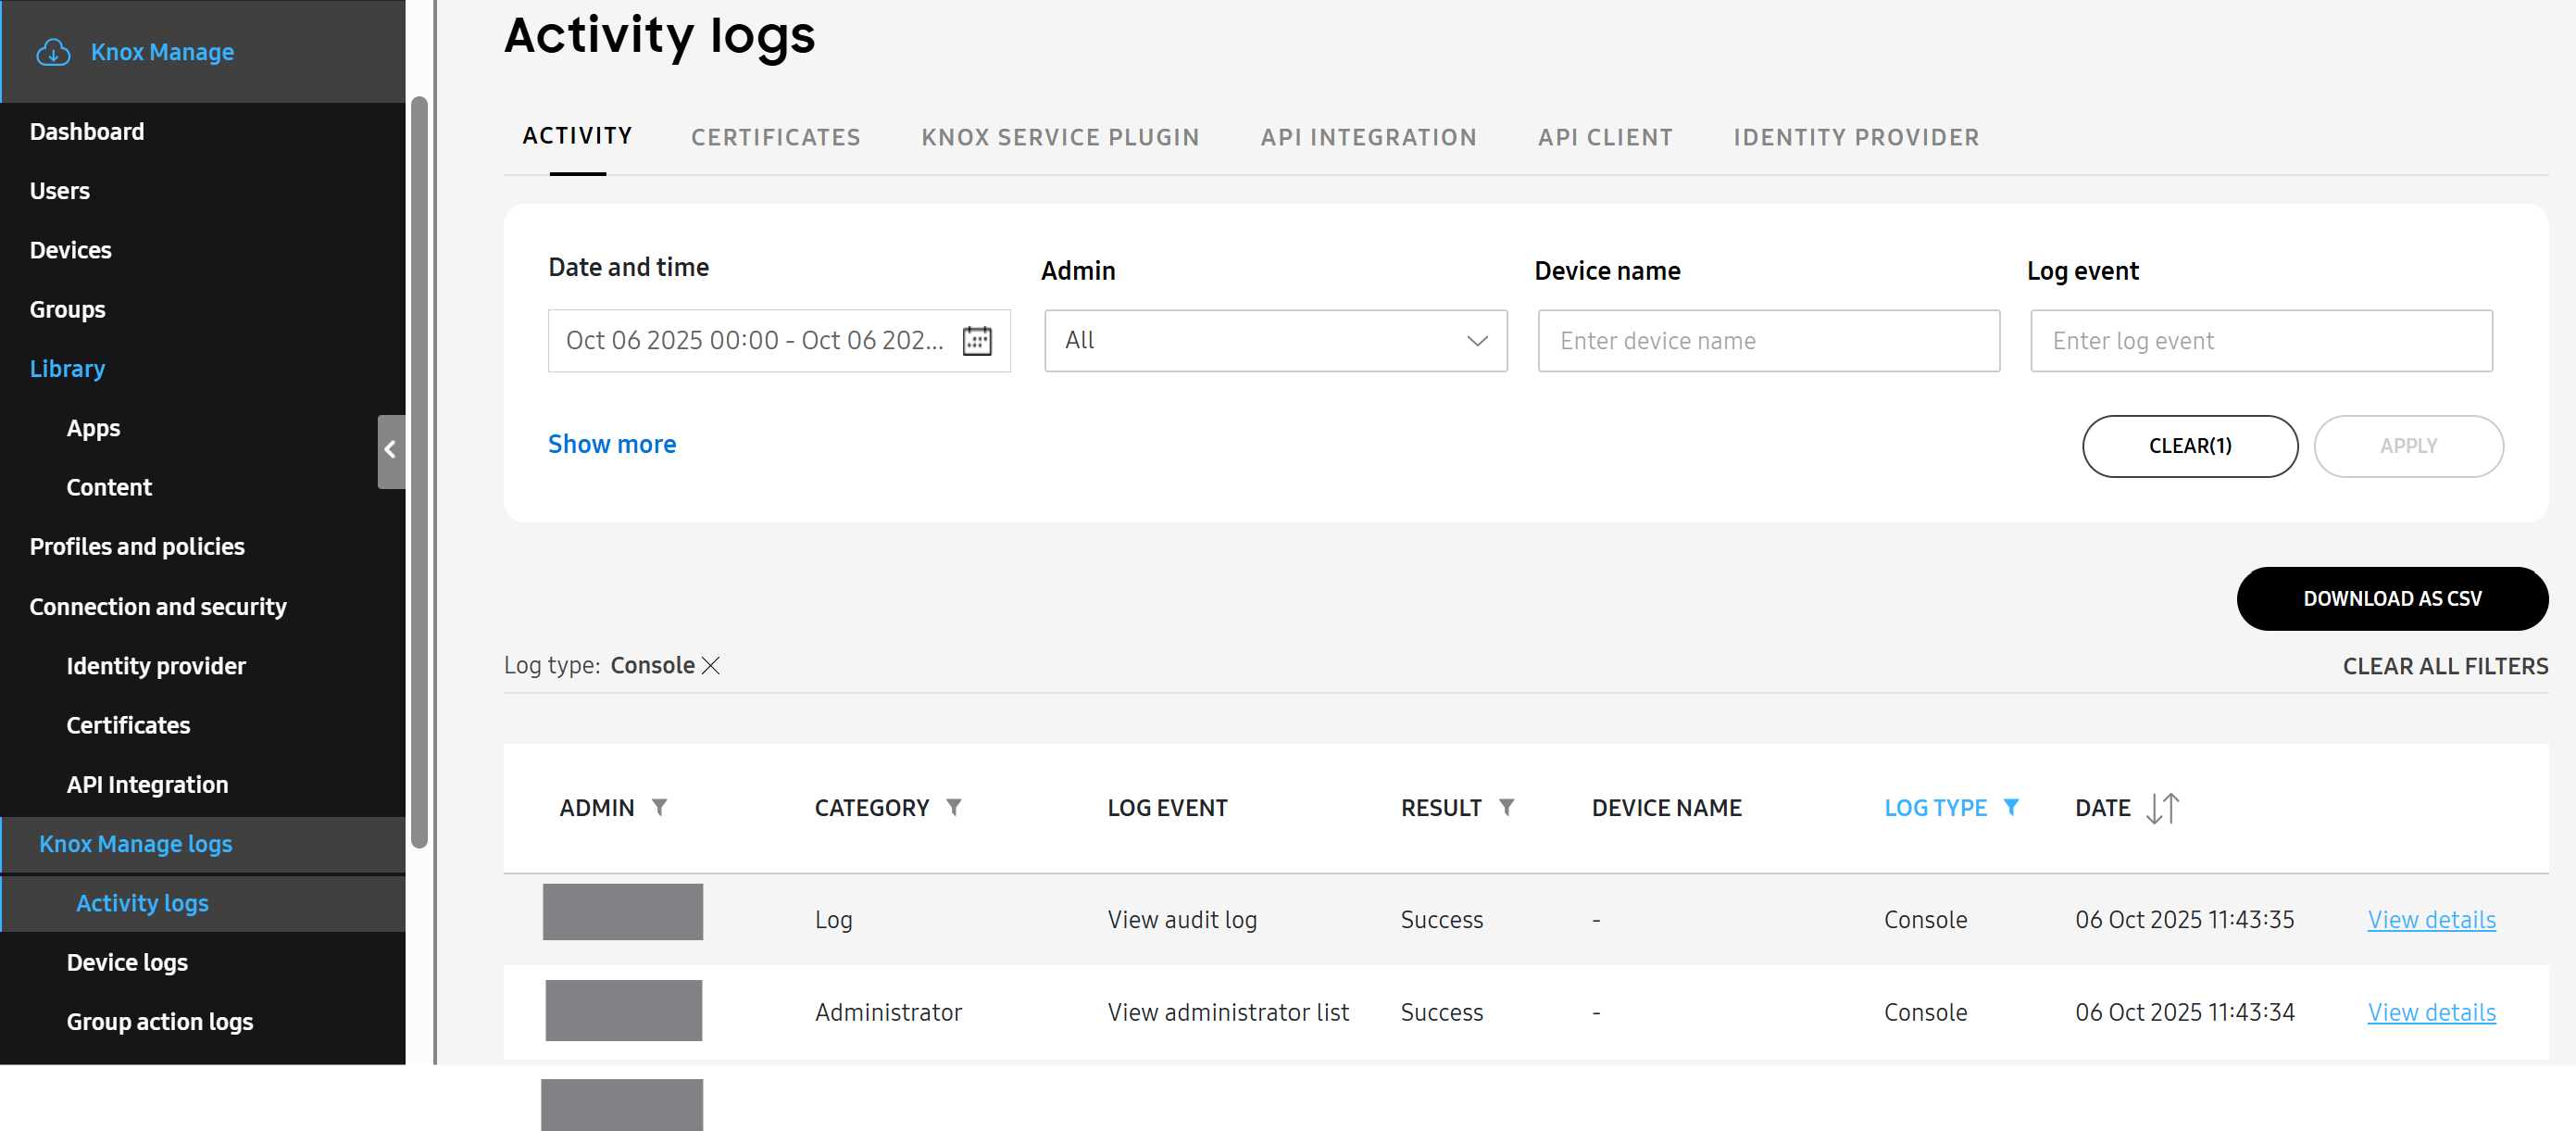Select Device logs in the sidebar
The height and width of the screenshot is (1131, 2576).
point(127,962)
